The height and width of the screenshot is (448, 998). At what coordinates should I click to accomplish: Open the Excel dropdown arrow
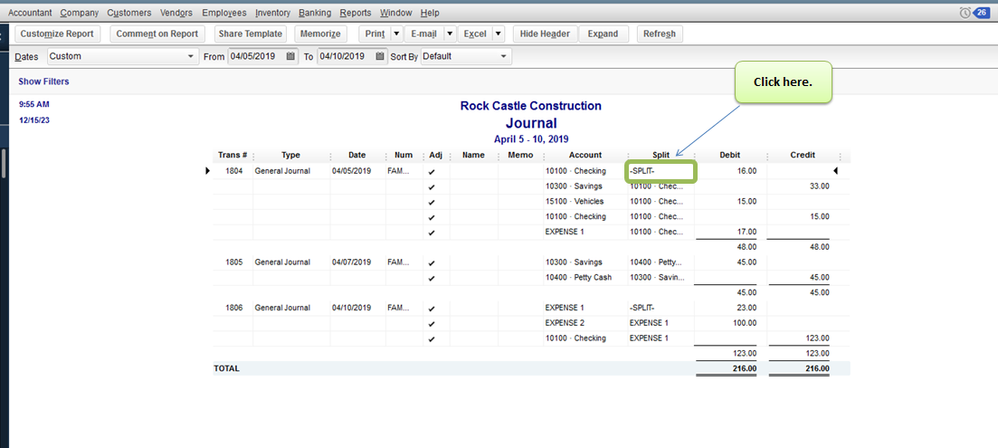pyautogui.click(x=498, y=34)
